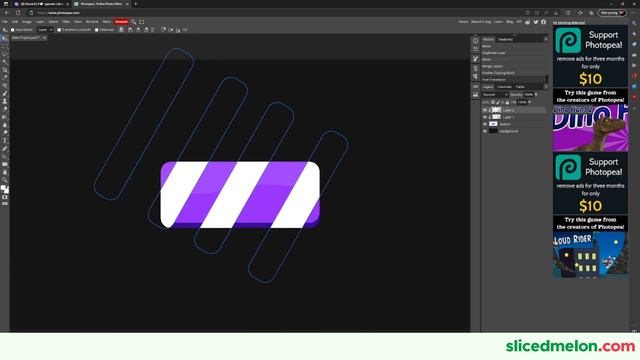Select the Gradient tool
This screenshot has width=640, height=360.
click(4, 117)
